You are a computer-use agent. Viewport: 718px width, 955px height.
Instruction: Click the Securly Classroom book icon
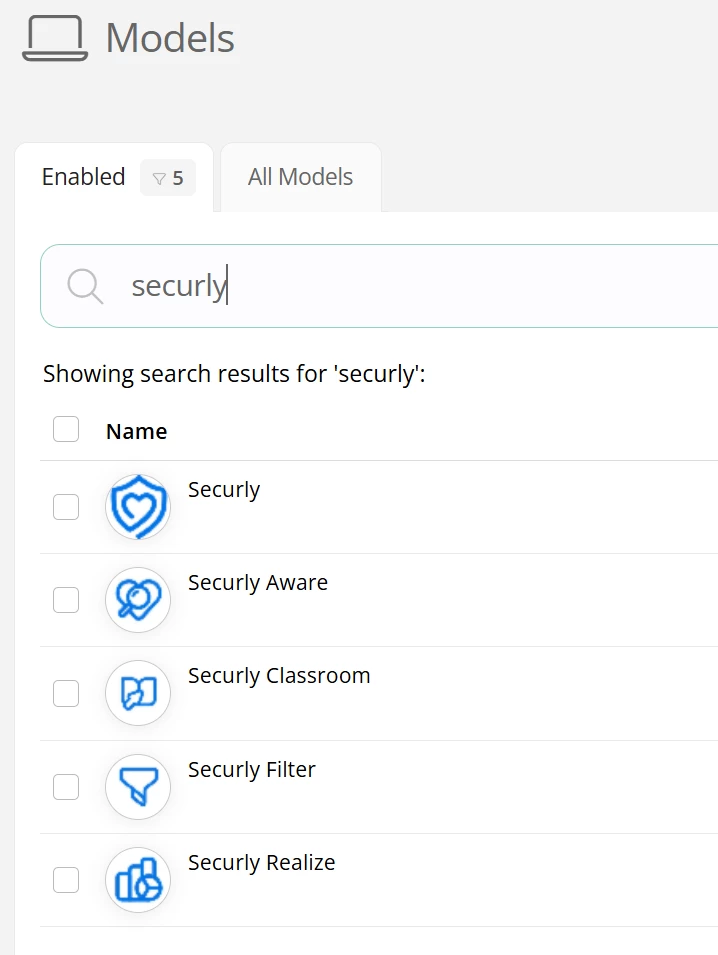[x=138, y=693]
